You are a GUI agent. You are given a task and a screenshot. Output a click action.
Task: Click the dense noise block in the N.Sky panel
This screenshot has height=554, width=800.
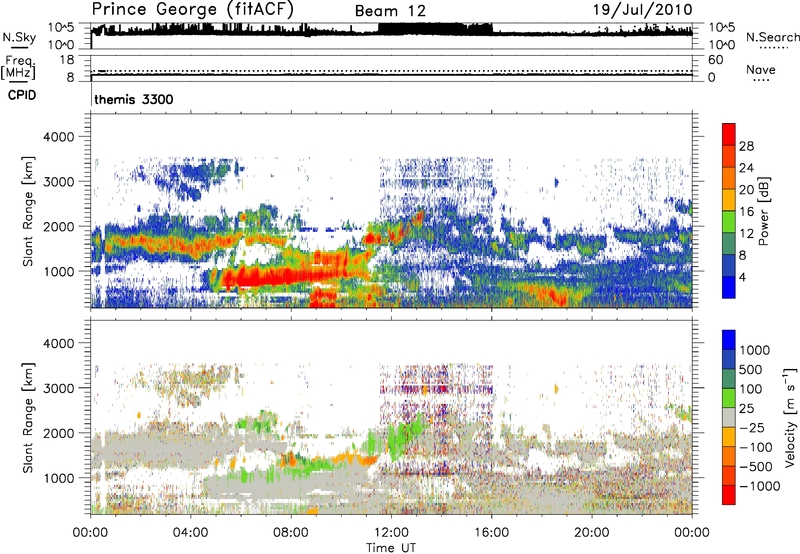click(x=435, y=29)
